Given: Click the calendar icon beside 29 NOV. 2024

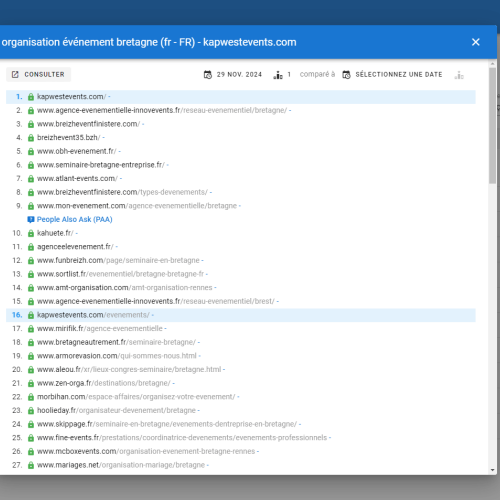Looking at the screenshot, I should [208, 75].
